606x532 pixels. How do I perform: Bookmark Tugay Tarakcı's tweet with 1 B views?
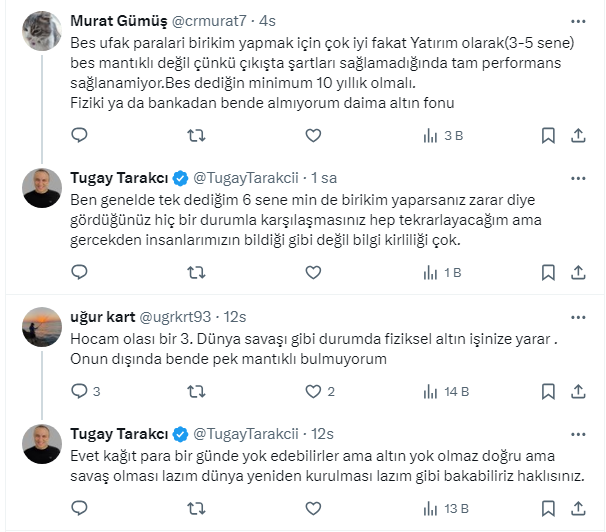click(548, 271)
